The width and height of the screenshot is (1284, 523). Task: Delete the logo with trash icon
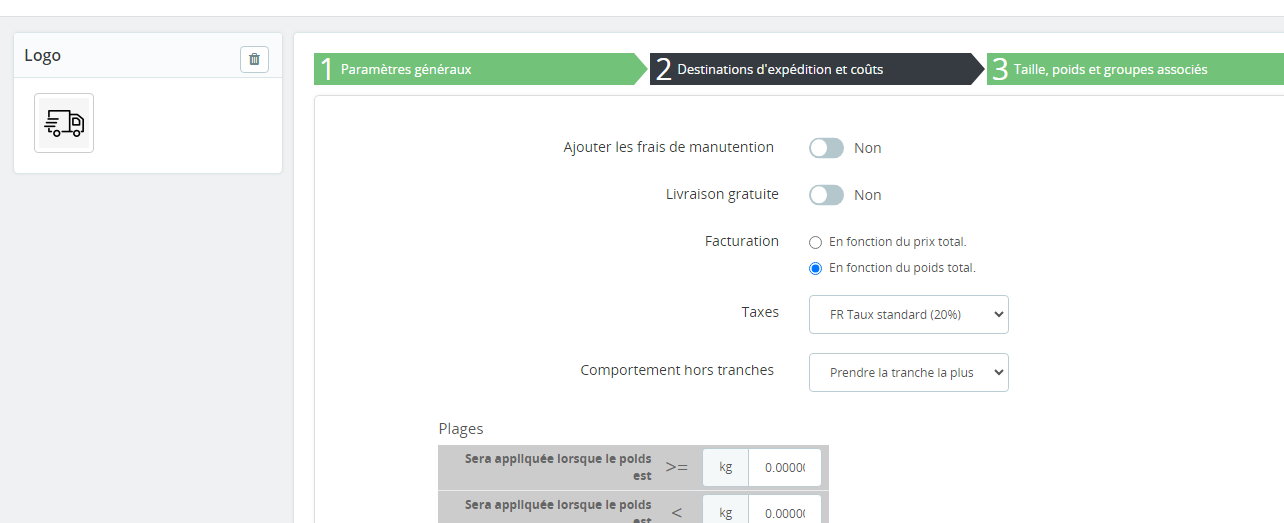(254, 59)
